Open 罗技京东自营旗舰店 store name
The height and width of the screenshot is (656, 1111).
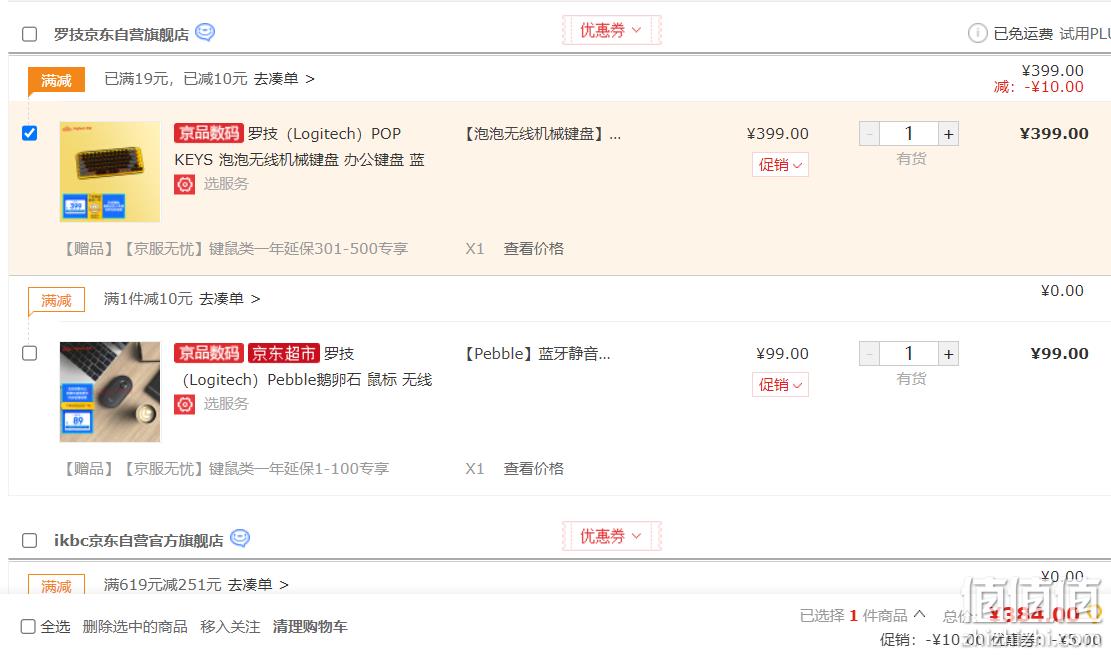click(121, 34)
